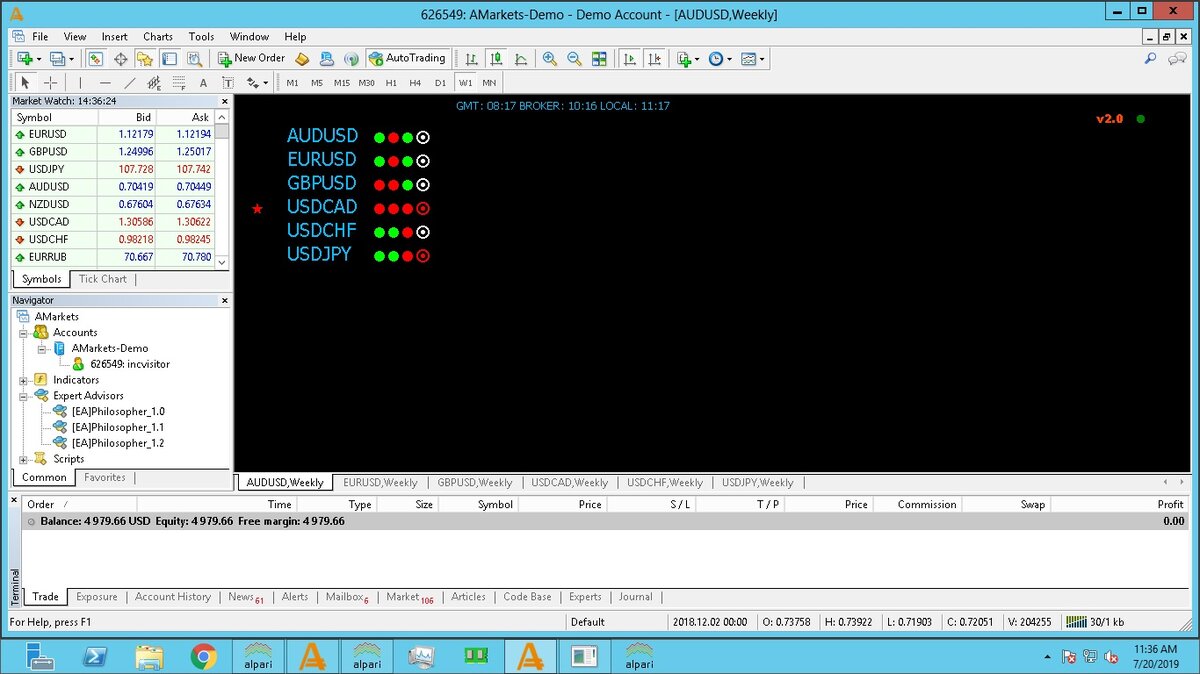Screen dimensions: 1200x674
Task: Switch chart to bar chart icon
Action: coord(470,59)
